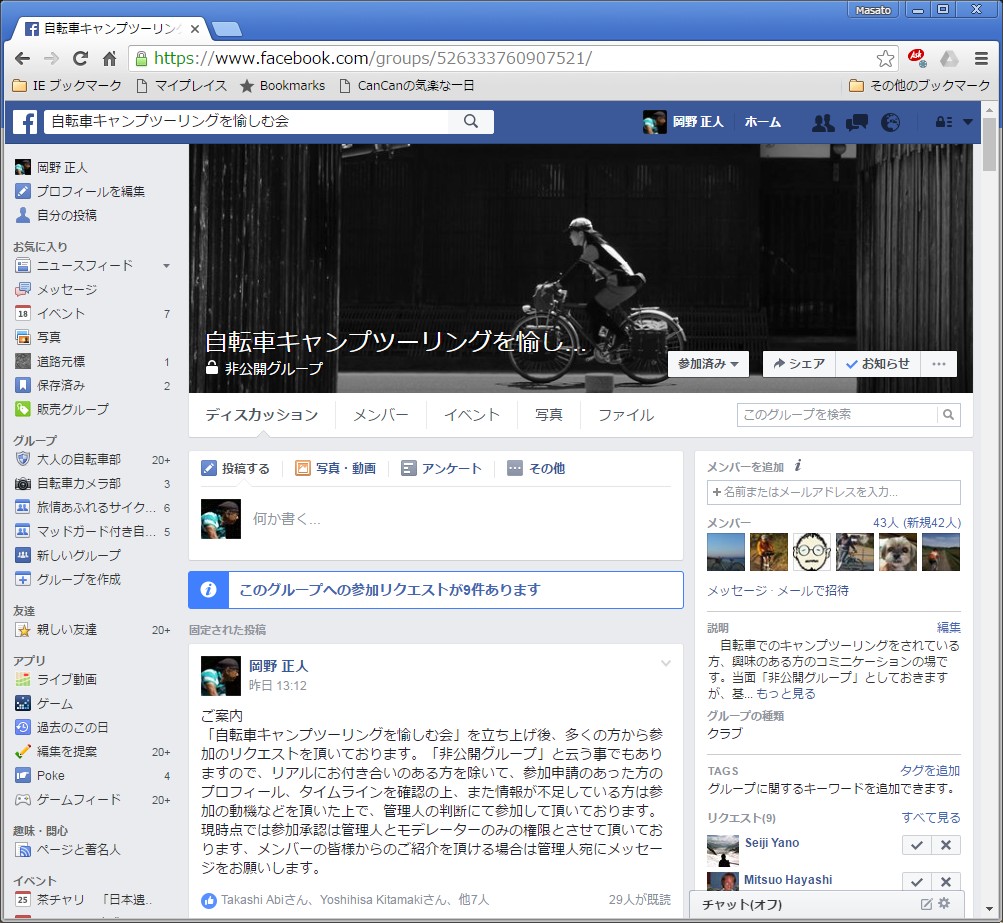Expand description with もっと見る

(786, 694)
